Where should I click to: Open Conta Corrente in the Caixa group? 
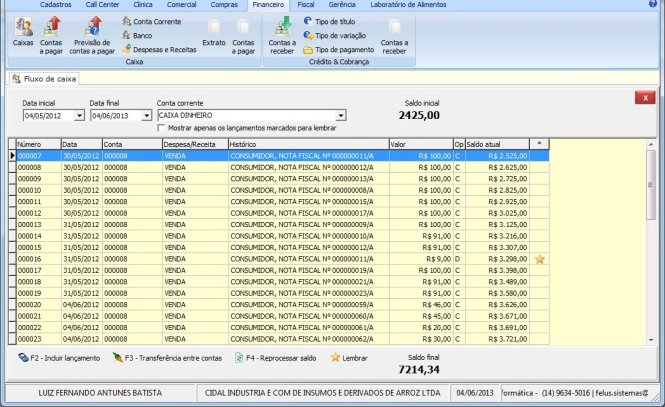pyautogui.click(x=152, y=22)
